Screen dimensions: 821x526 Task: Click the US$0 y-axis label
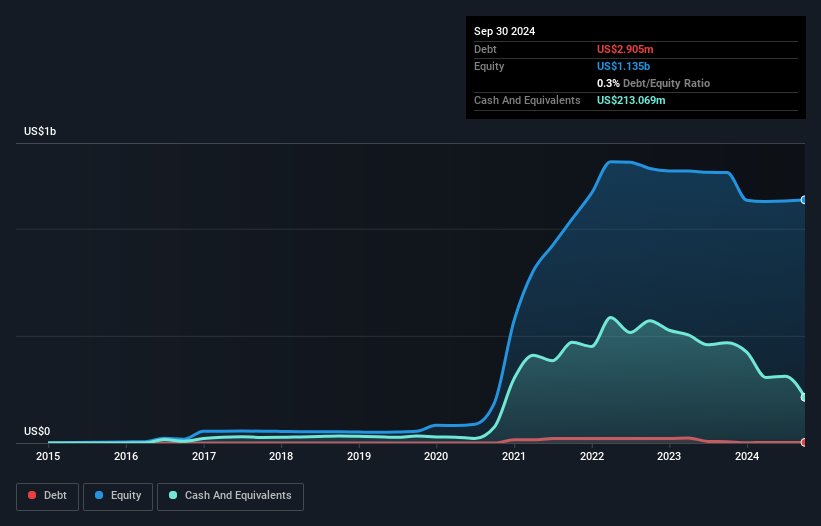tap(37, 431)
